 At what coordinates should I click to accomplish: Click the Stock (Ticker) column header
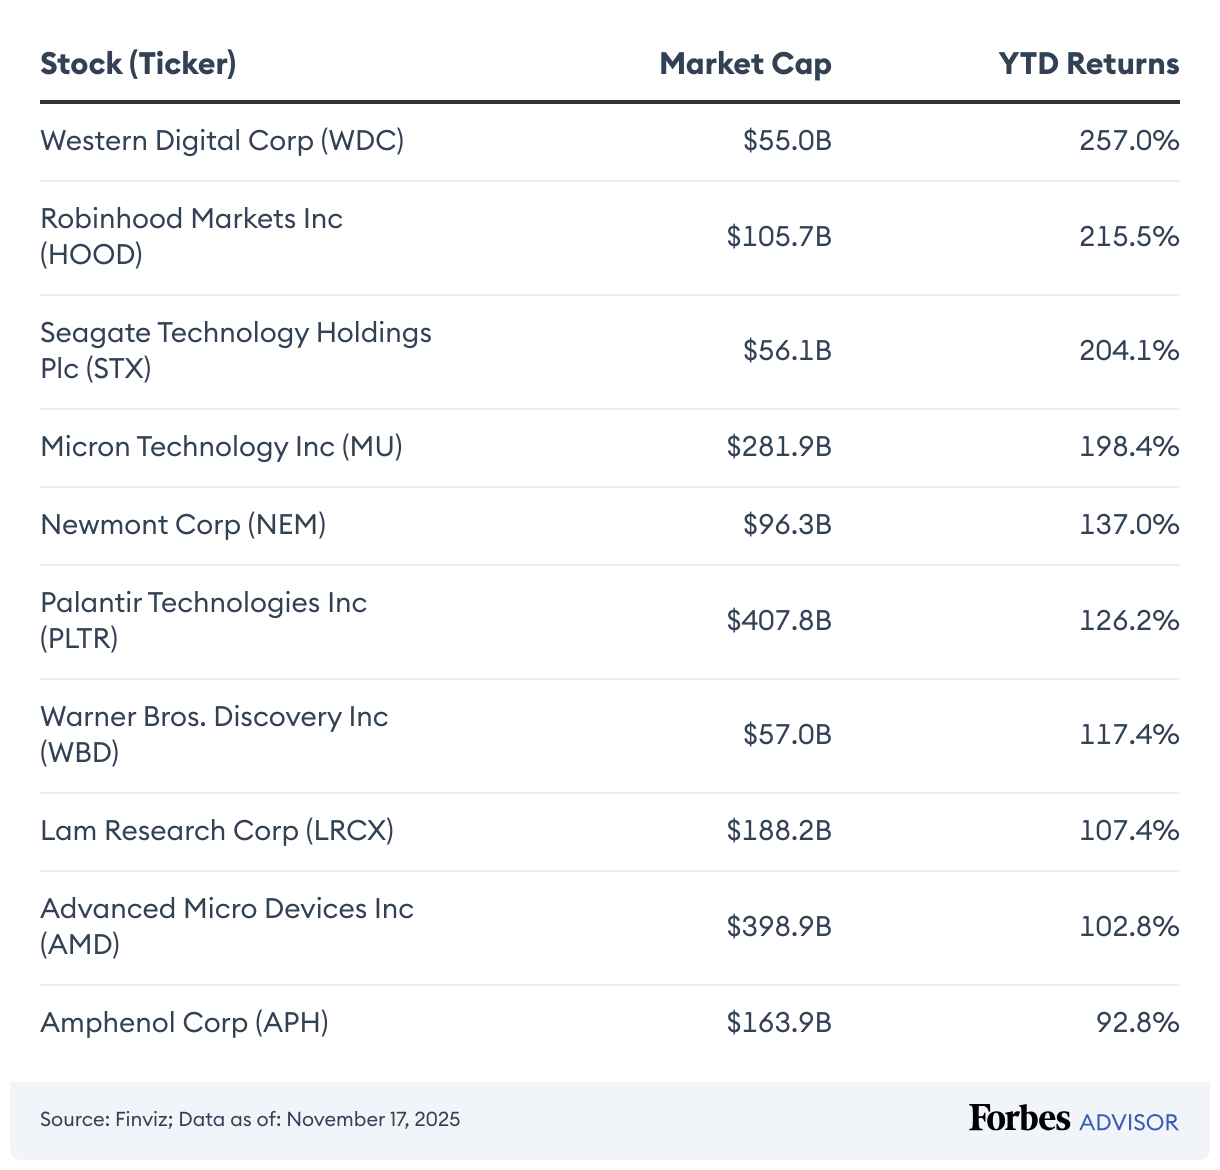[x=138, y=64]
